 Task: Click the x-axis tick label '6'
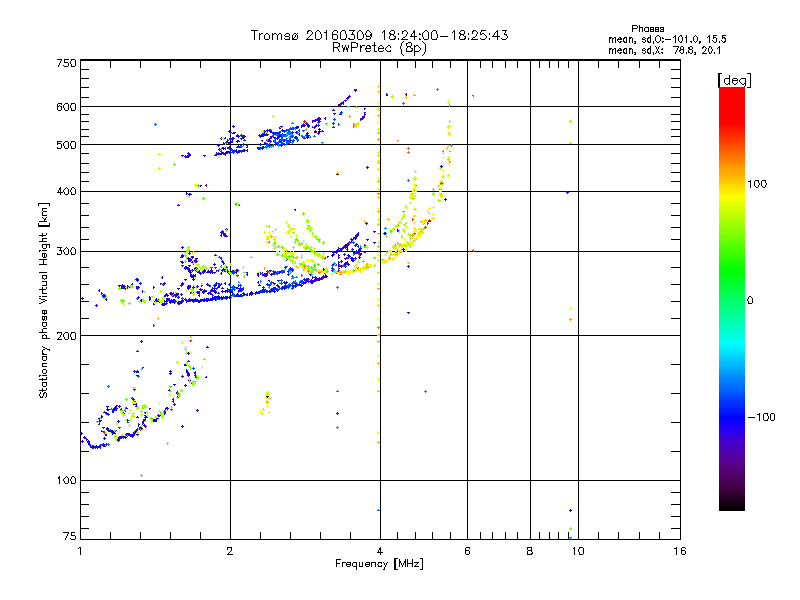pyautogui.click(x=467, y=551)
